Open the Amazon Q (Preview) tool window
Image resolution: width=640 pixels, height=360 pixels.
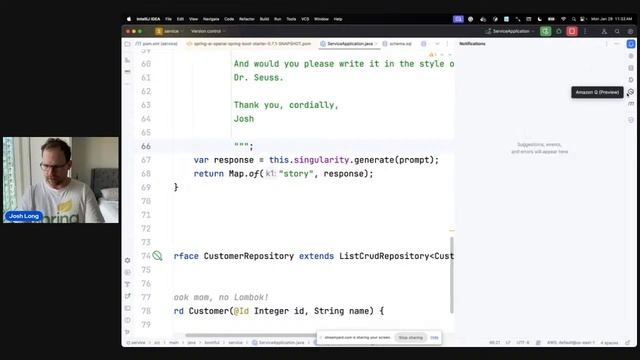631,92
